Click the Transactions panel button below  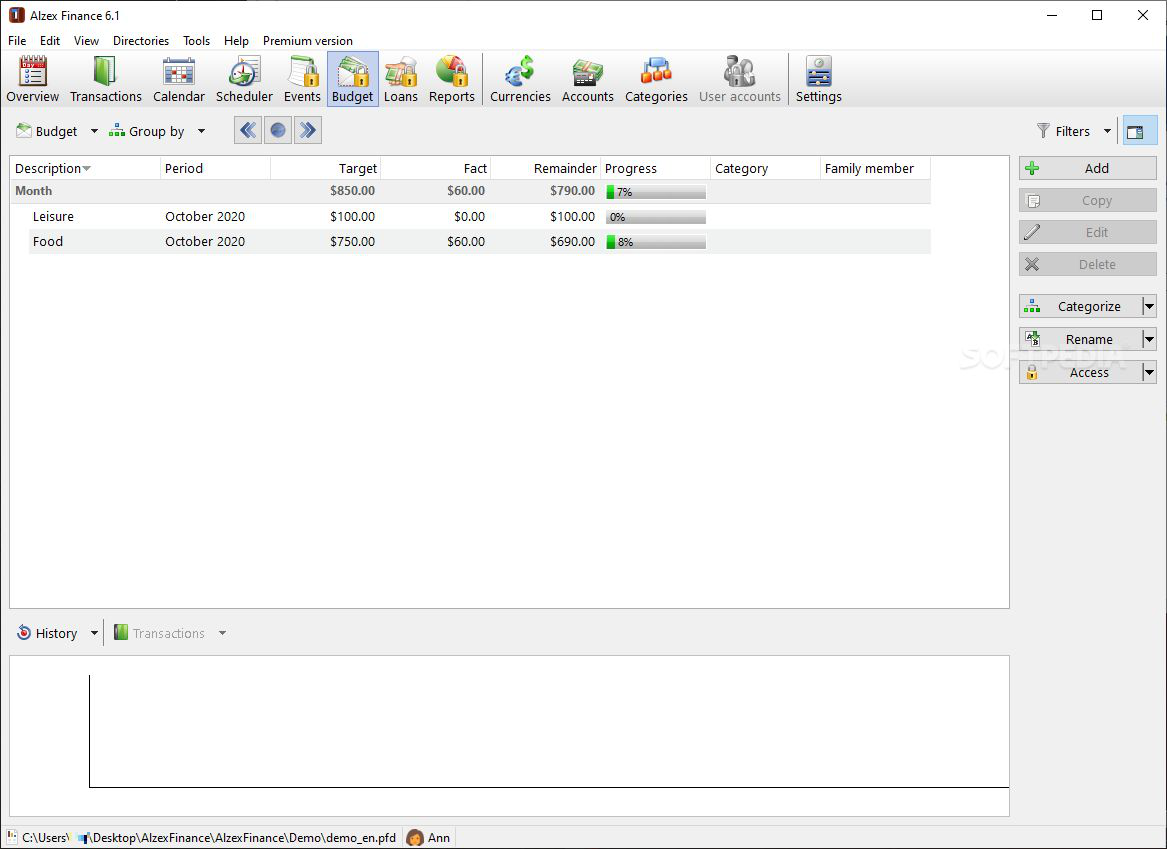(x=160, y=633)
